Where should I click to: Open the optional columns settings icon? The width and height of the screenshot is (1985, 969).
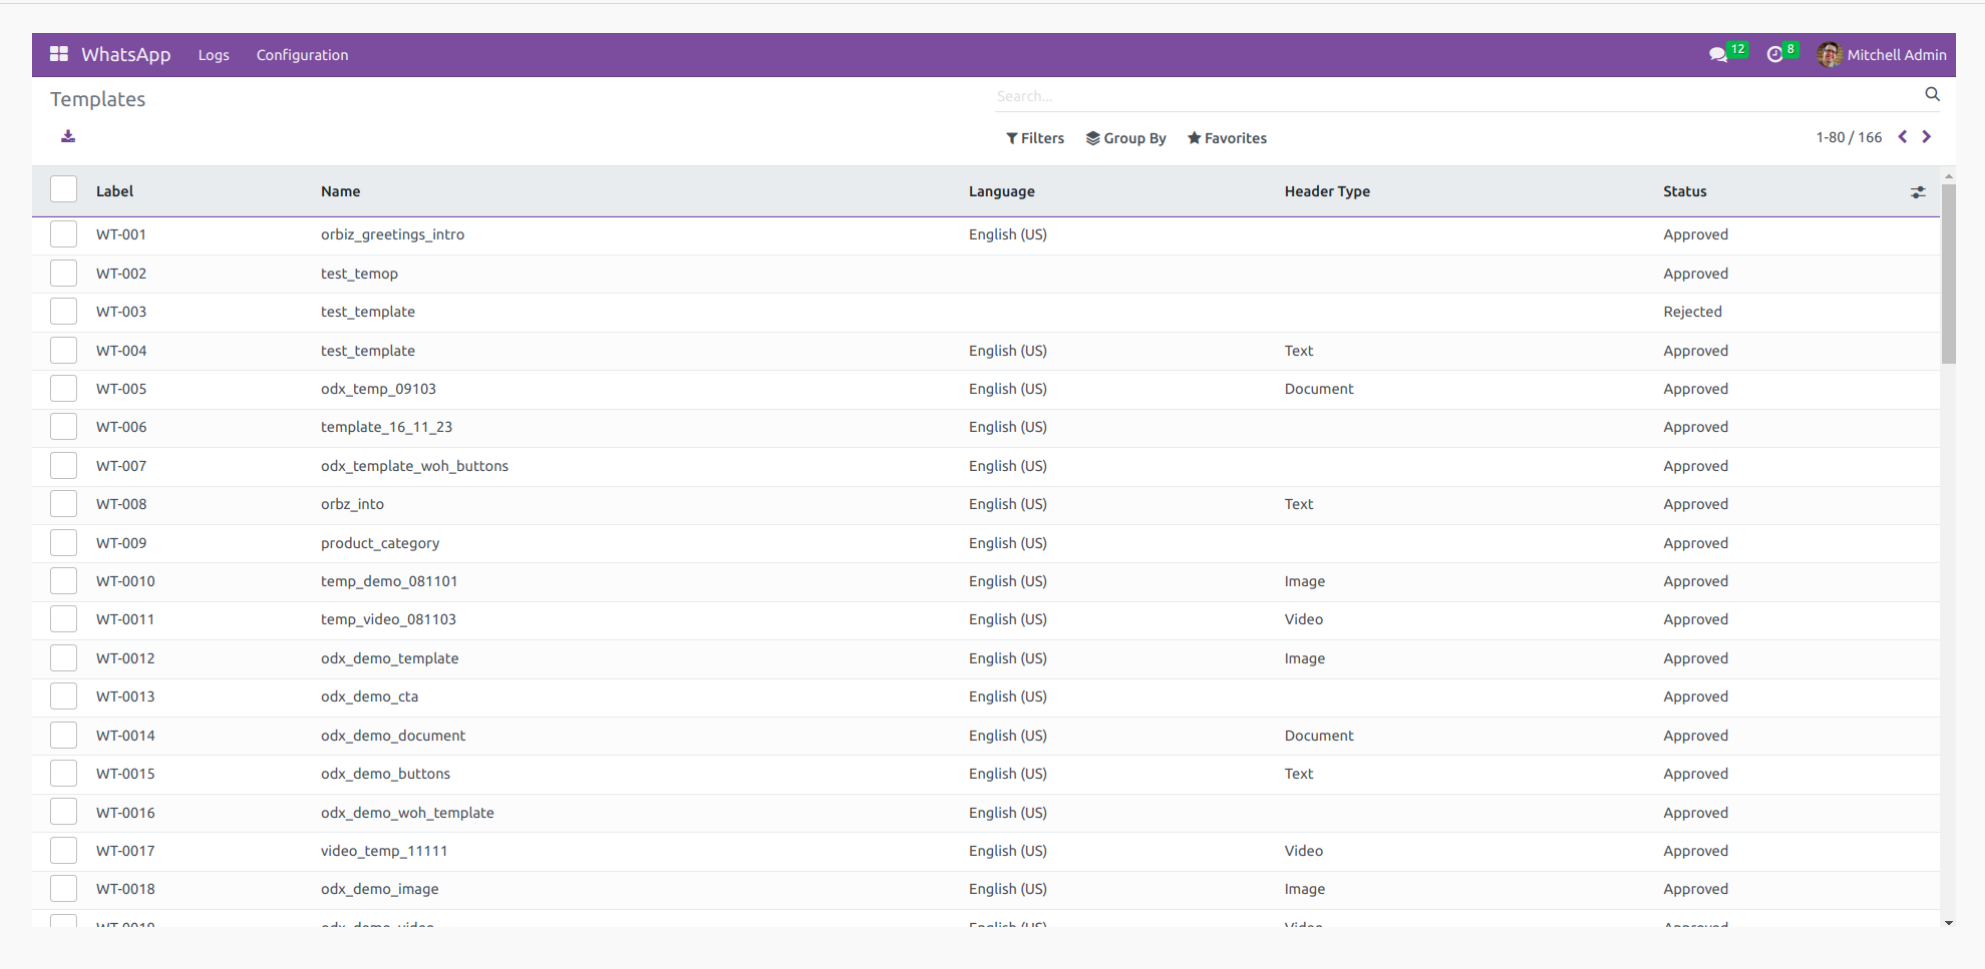(x=1918, y=192)
